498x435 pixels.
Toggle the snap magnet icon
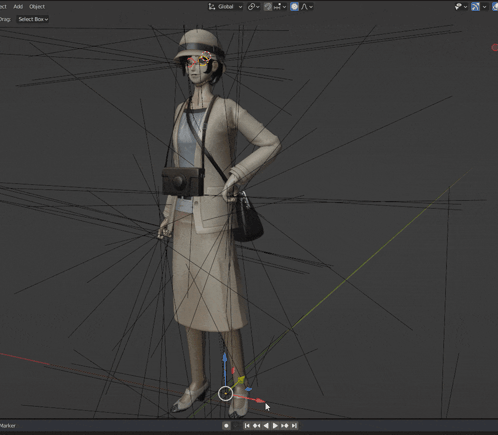[267, 7]
